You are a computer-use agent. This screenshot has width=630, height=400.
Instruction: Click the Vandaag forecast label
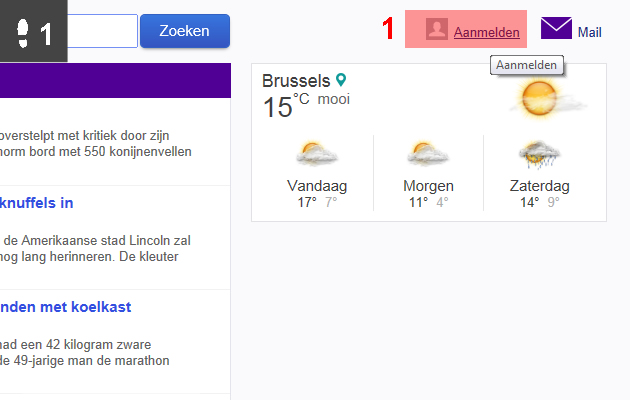point(317,186)
